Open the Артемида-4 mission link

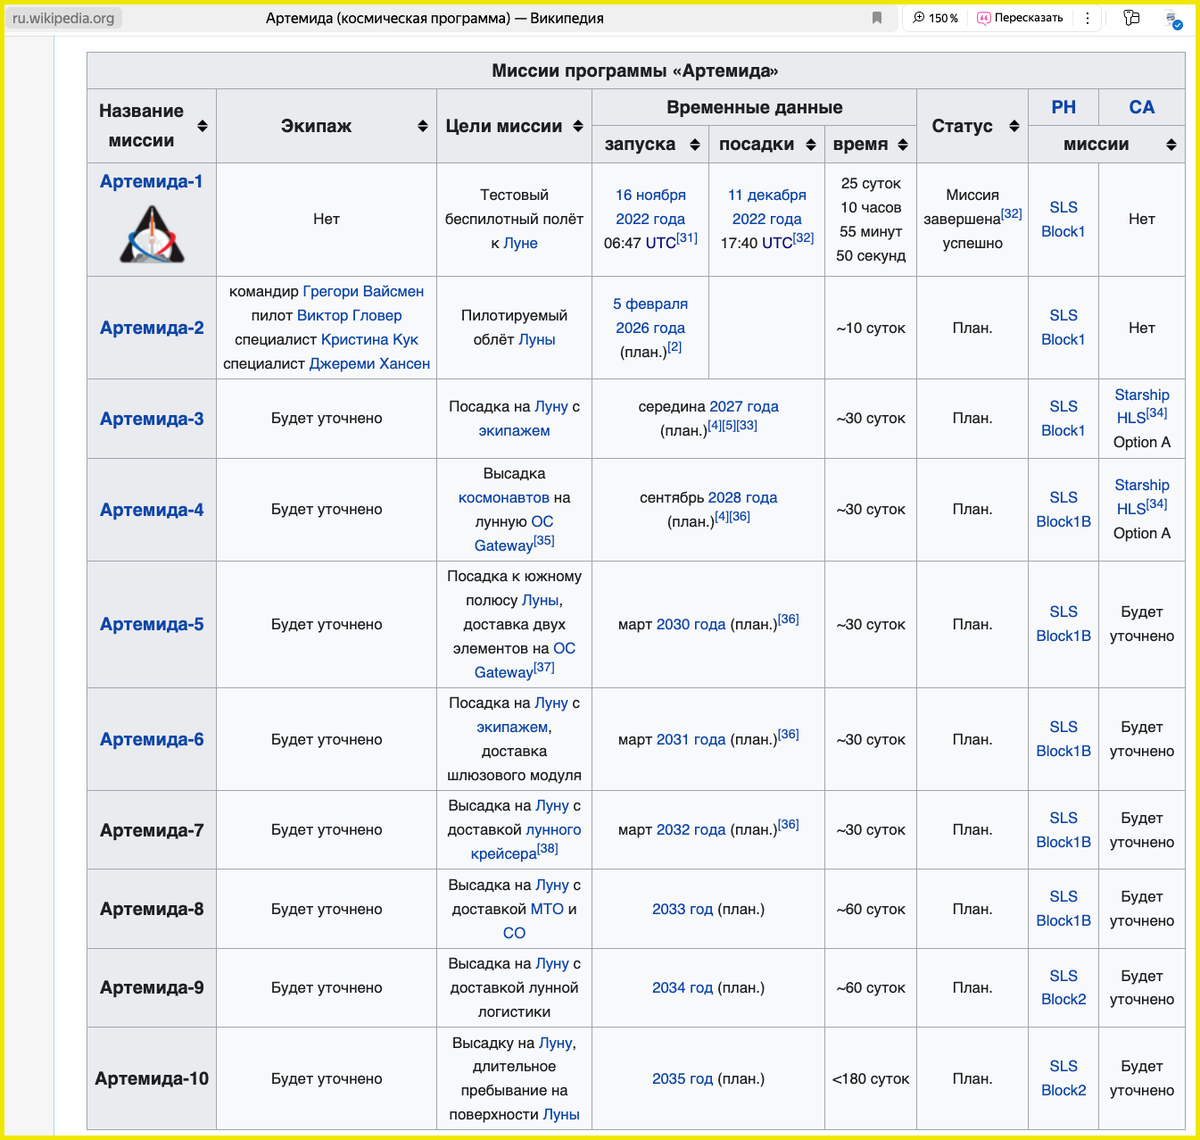pyautogui.click(x=151, y=509)
